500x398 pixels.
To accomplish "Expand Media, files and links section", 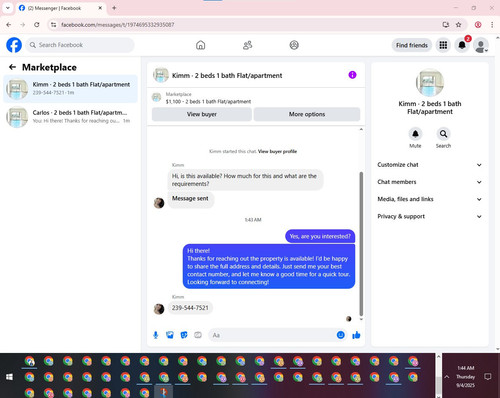I will point(430,199).
